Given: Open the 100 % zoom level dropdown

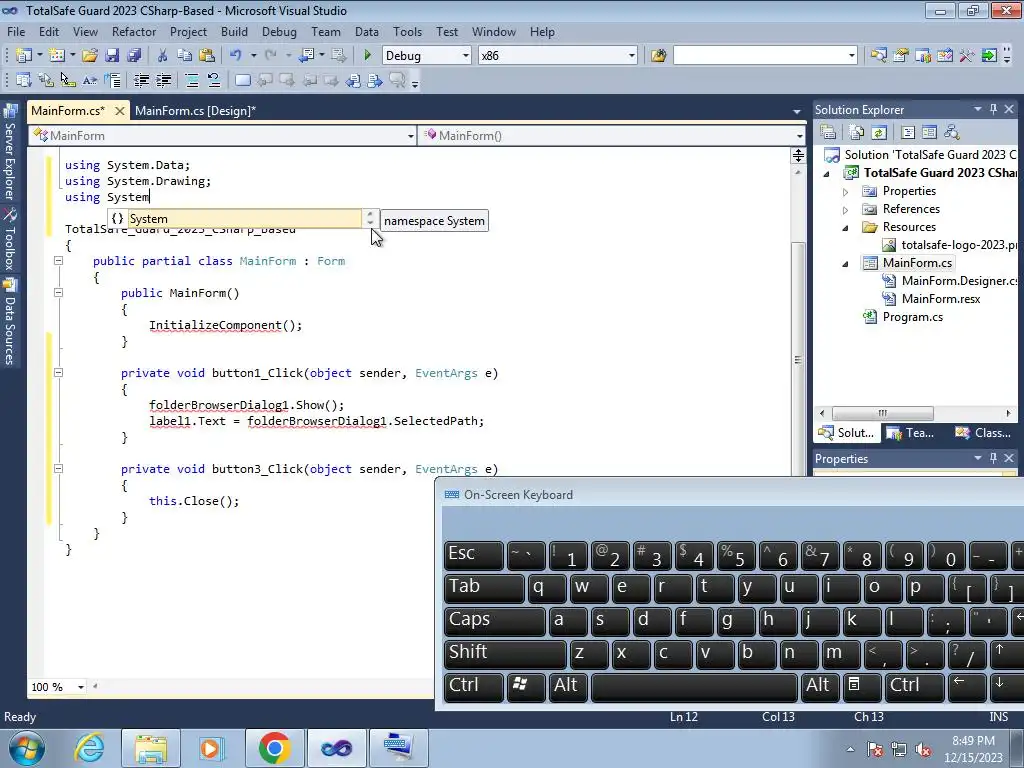Looking at the screenshot, I should 80,687.
